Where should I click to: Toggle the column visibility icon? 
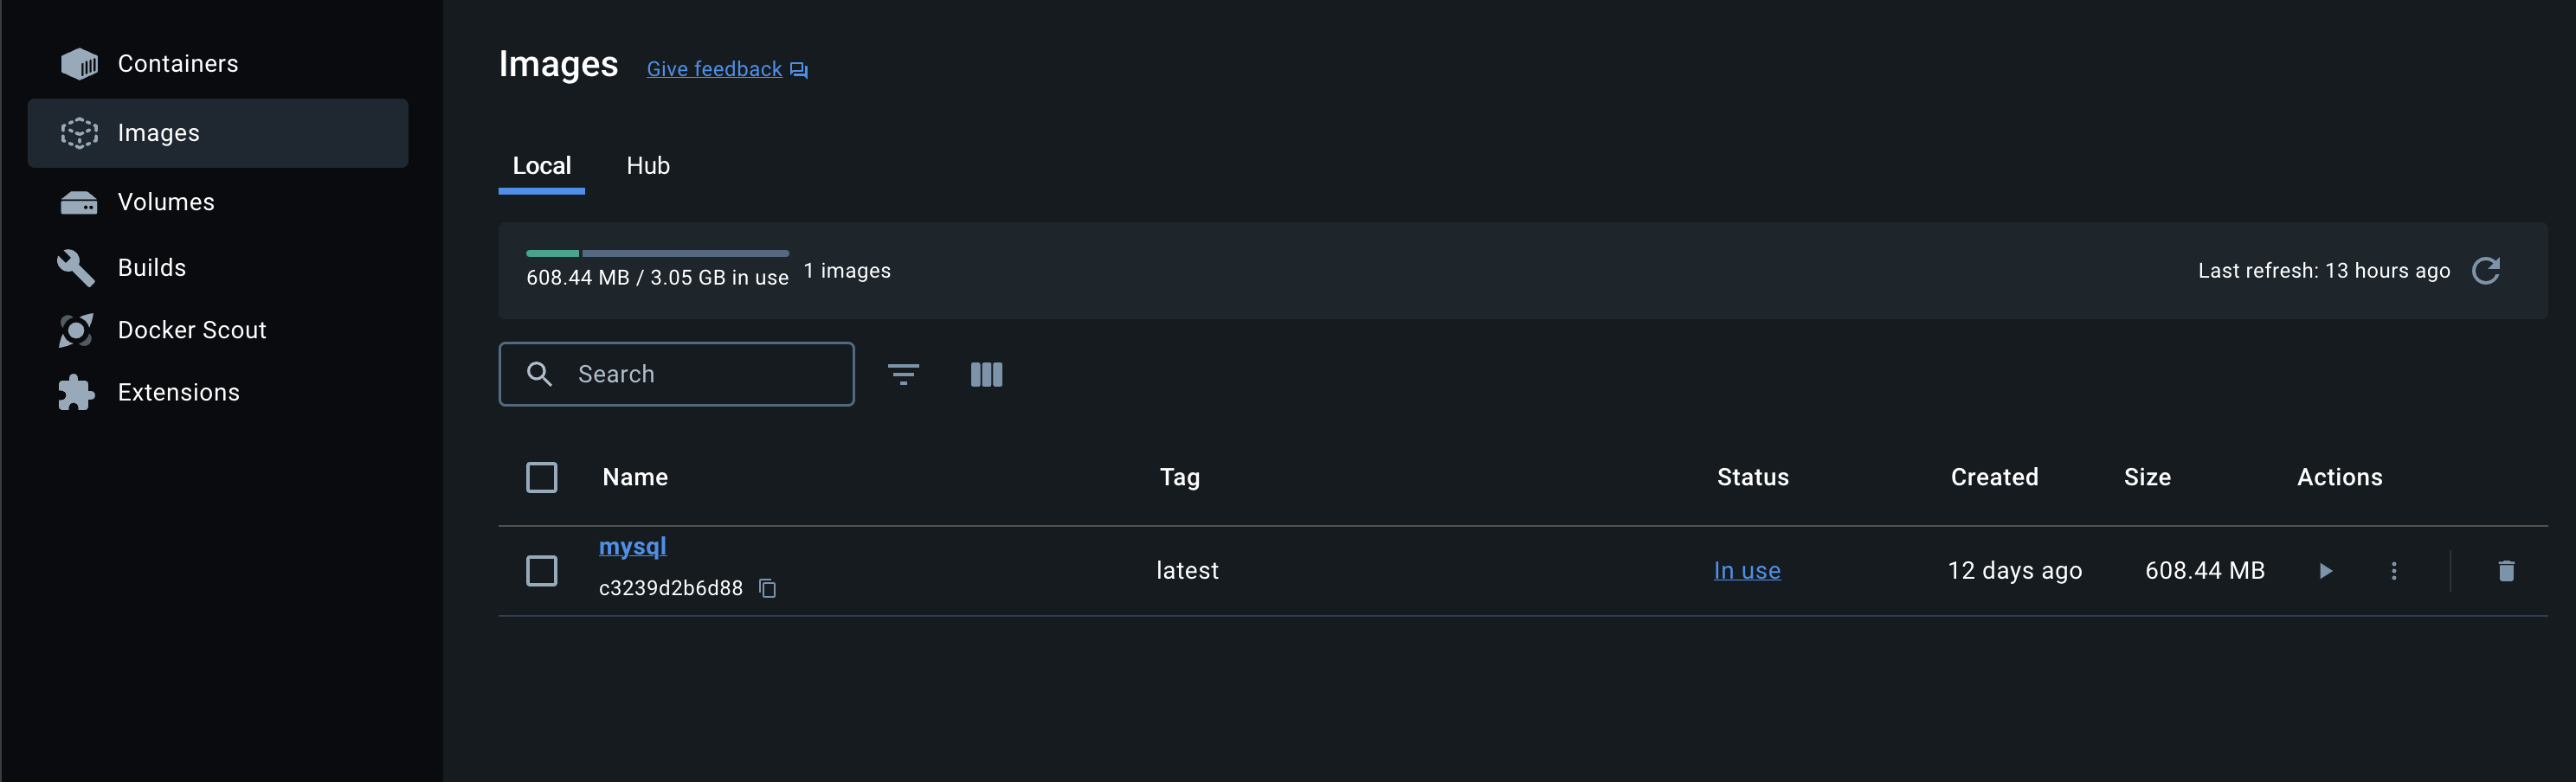[x=986, y=374]
